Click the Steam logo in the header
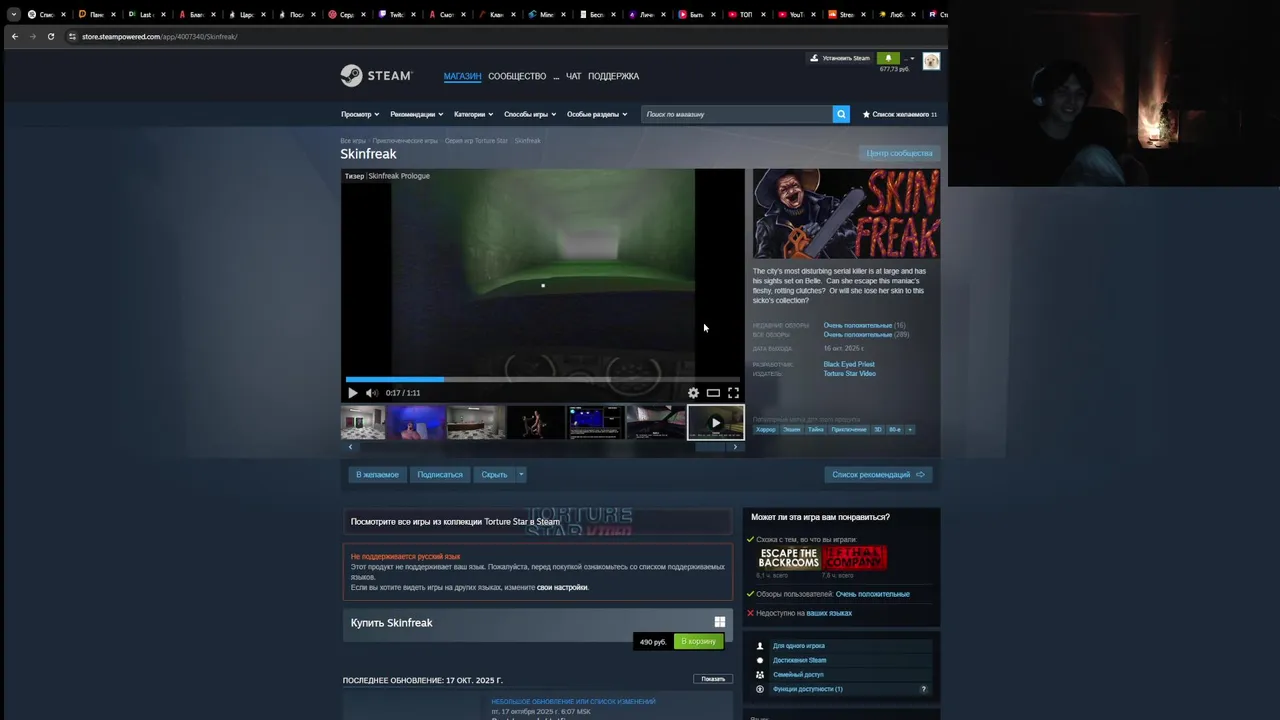 coord(376,76)
